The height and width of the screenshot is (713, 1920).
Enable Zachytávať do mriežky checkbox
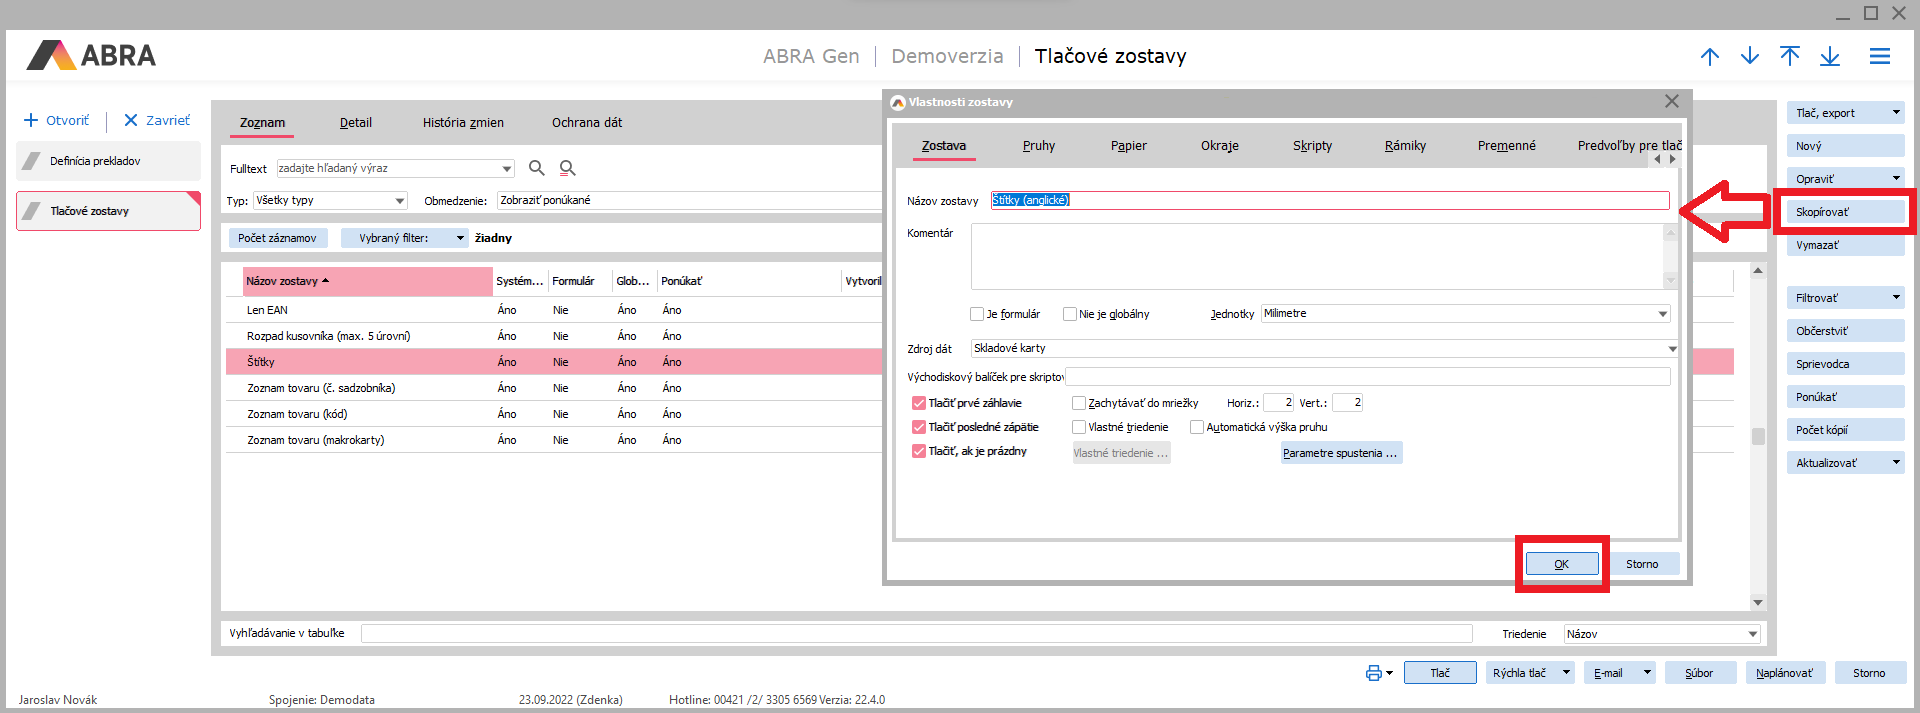click(x=1078, y=403)
